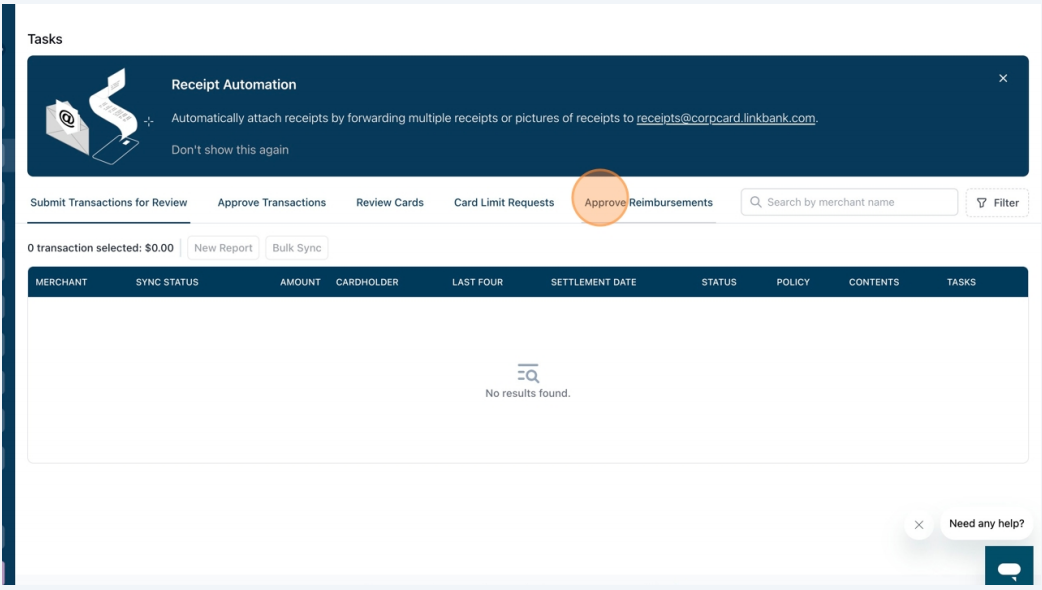Open the chat widget icon
This screenshot has height=590, width=1042.
(1009, 565)
